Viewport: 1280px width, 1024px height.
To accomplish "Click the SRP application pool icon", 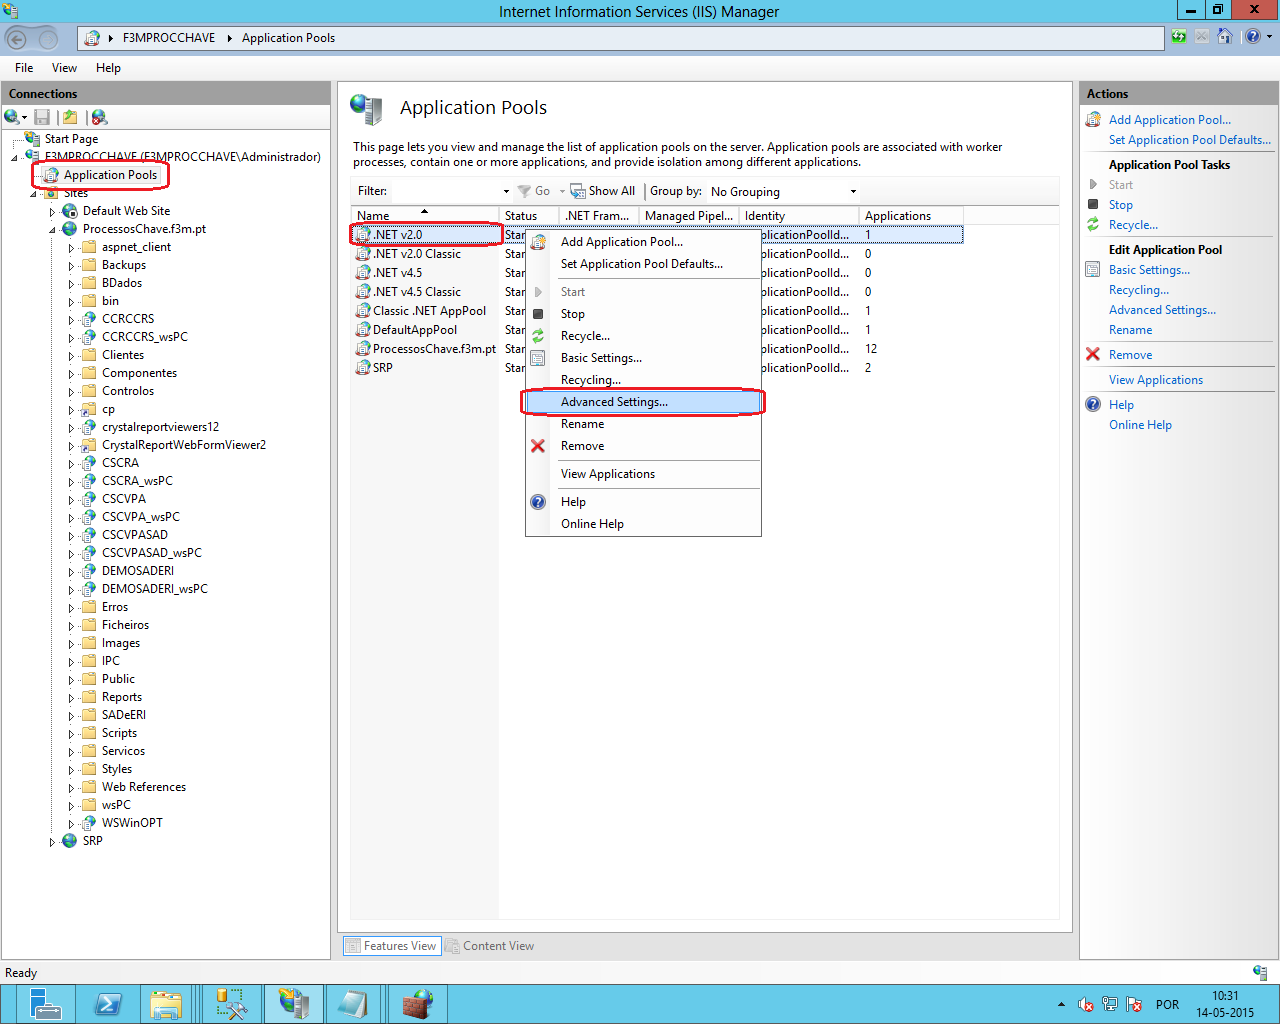I will pyautogui.click(x=364, y=367).
